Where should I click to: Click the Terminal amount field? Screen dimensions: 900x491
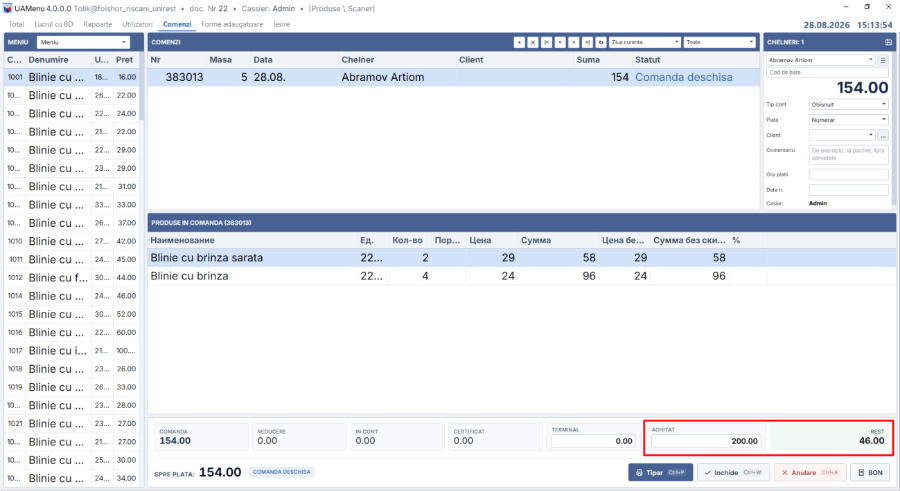[x=593, y=441]
